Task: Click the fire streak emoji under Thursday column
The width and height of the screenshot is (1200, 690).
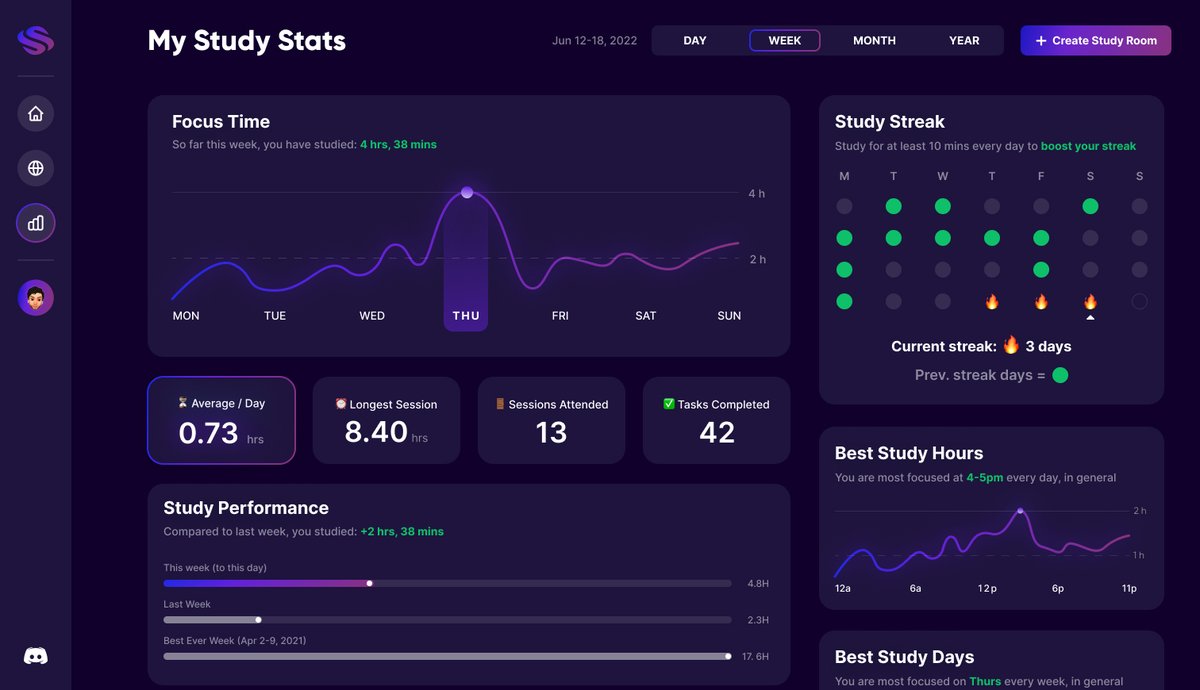Action: (x=991, y=301)
